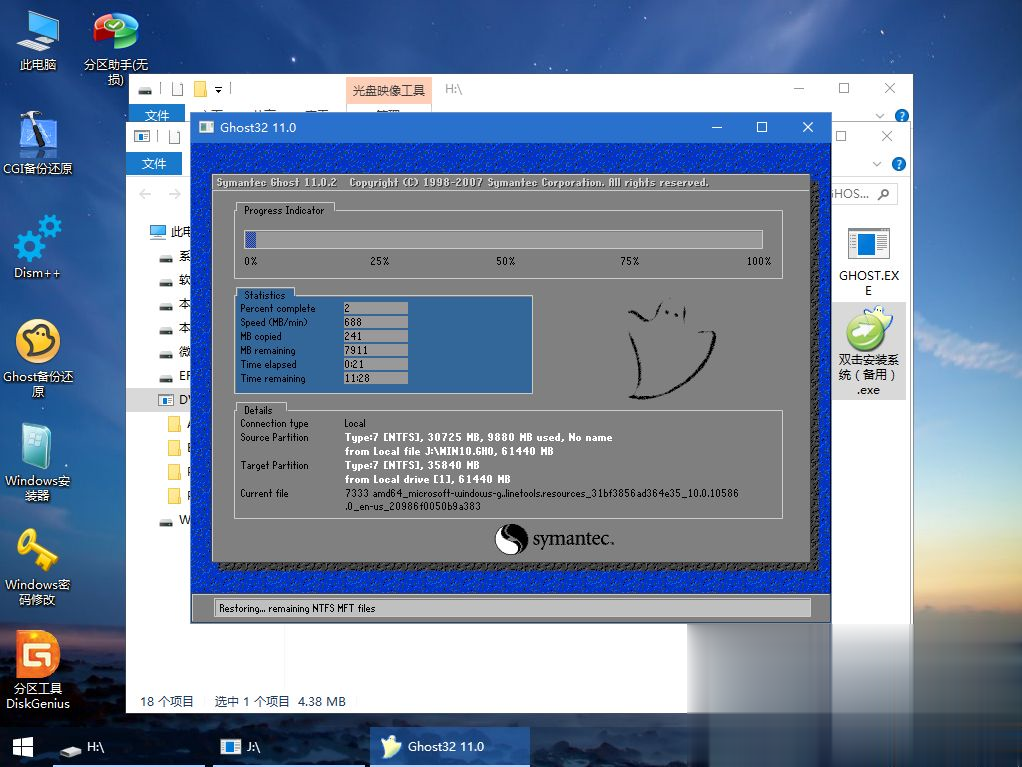Launch 分区工具 DiskGenius desktop icon

[x=38, y=670]
